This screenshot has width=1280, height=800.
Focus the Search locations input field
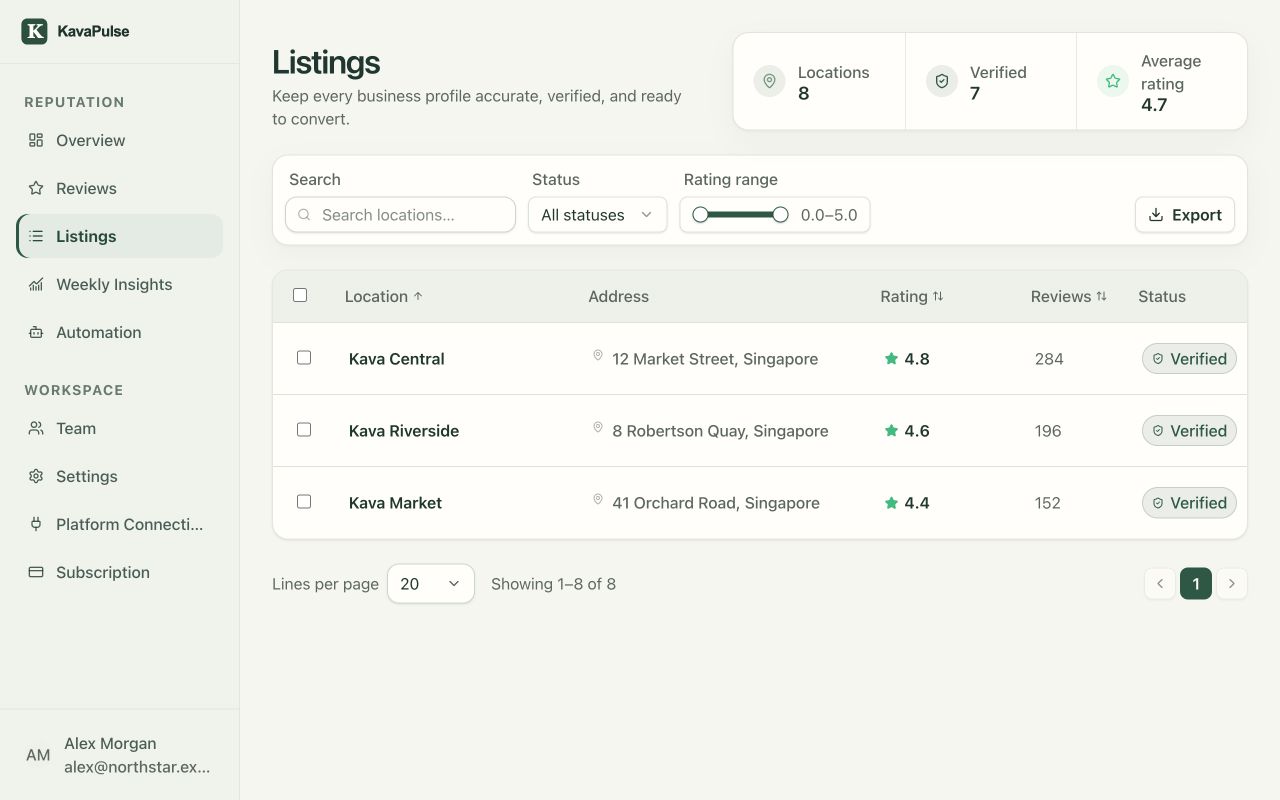pos(400,215)
